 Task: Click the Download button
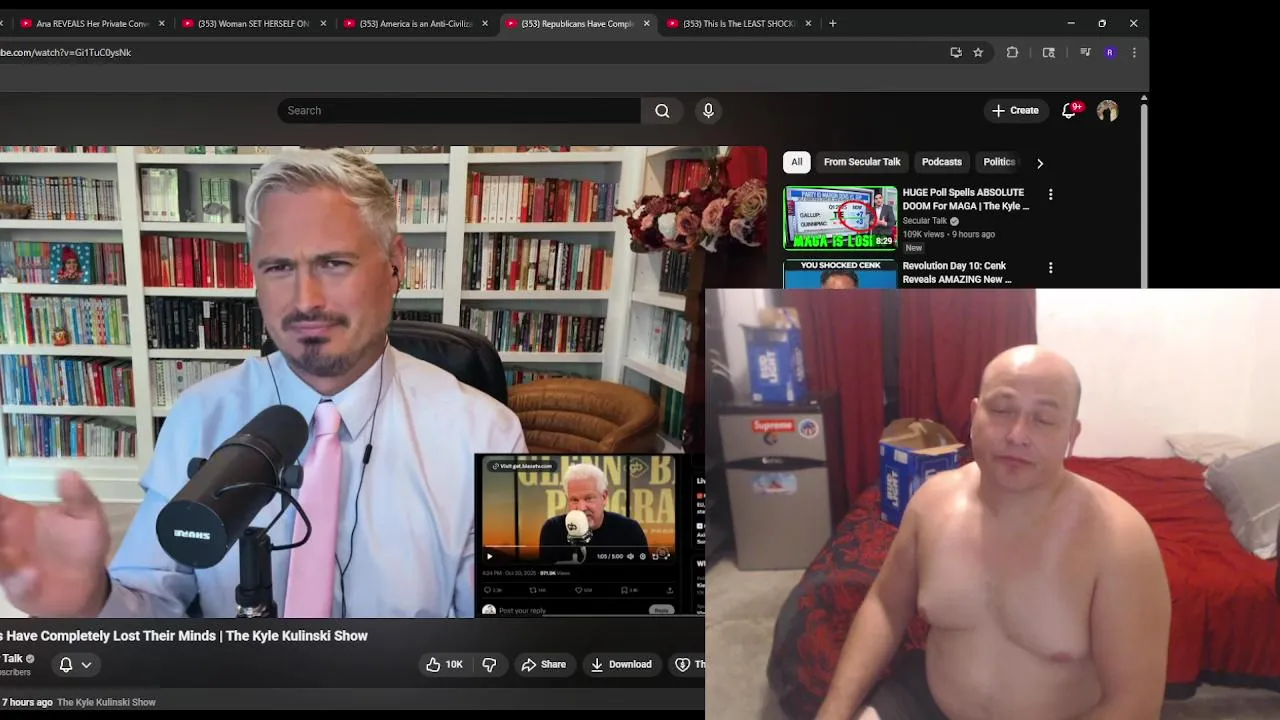(621, 664)
